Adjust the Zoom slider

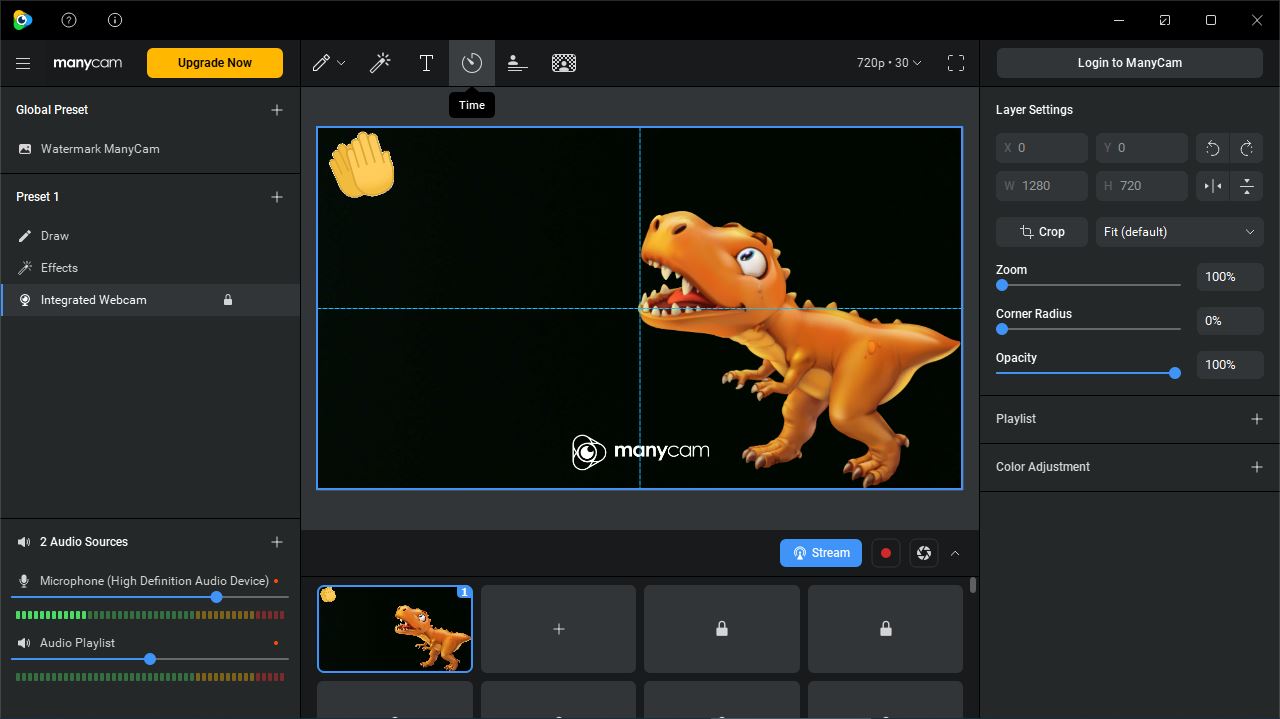pyautogui.click(x=1088, y=285)
